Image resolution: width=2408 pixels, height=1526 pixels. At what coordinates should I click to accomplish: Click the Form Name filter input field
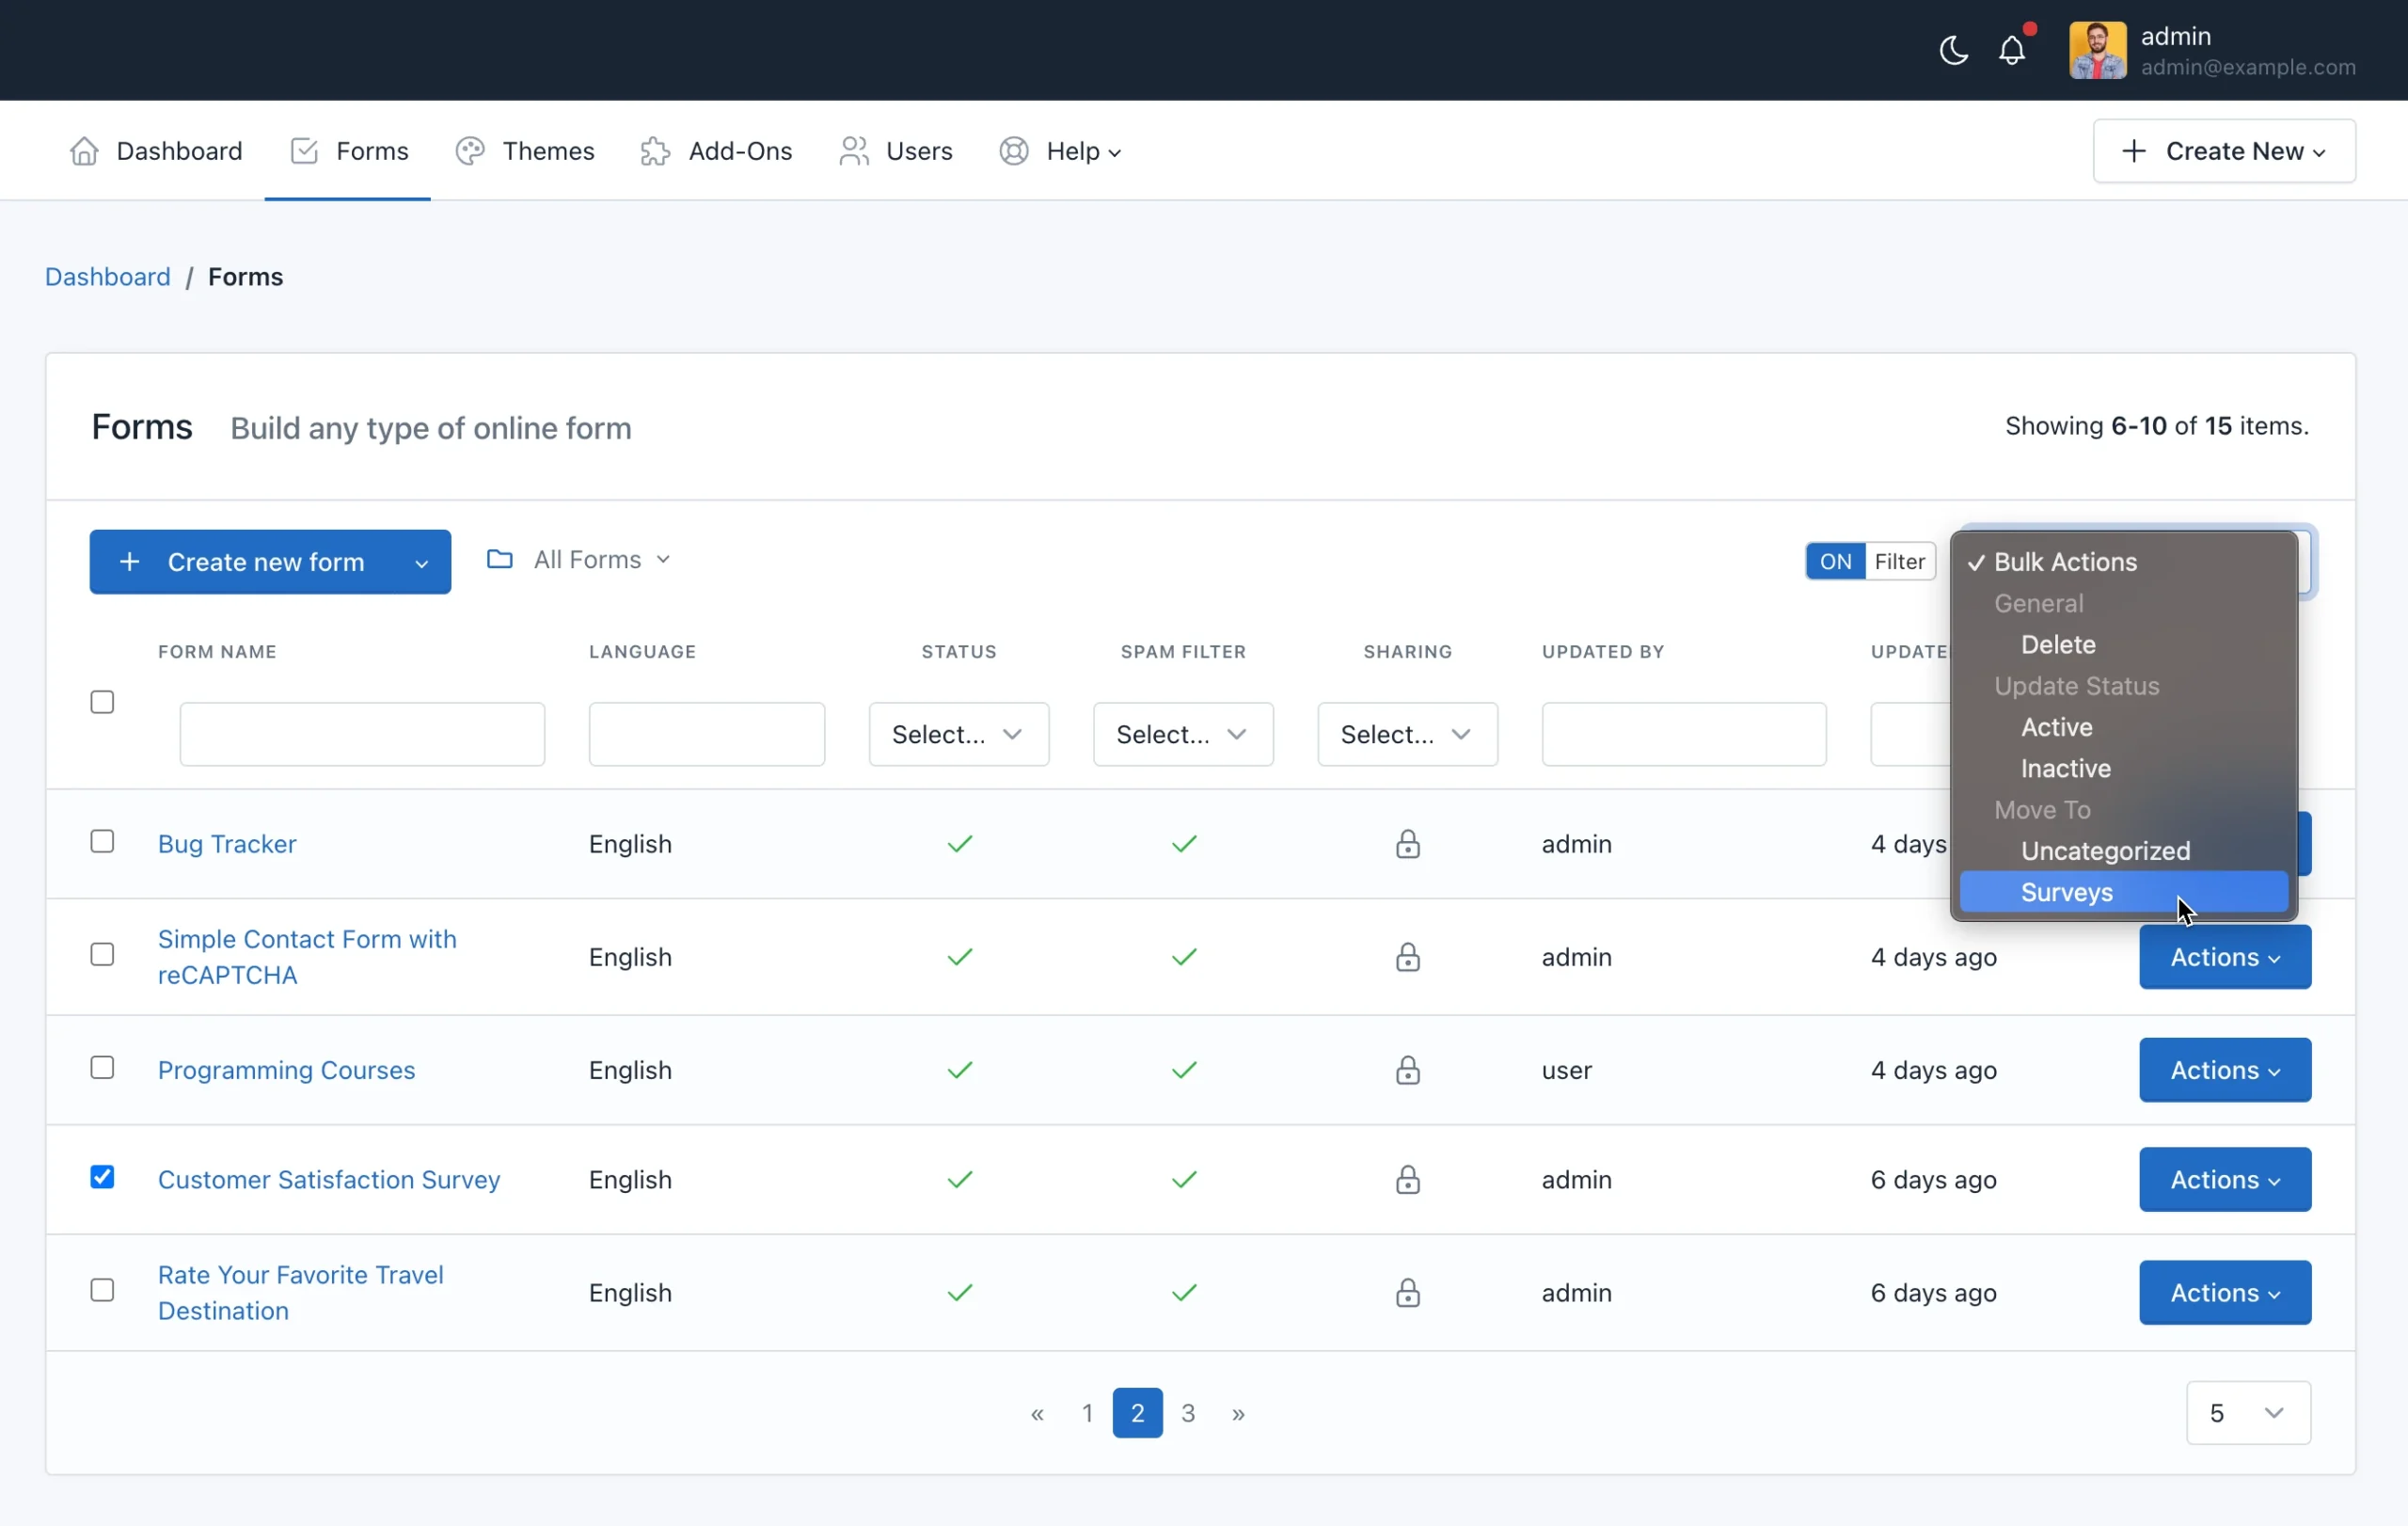click(362, 735)
